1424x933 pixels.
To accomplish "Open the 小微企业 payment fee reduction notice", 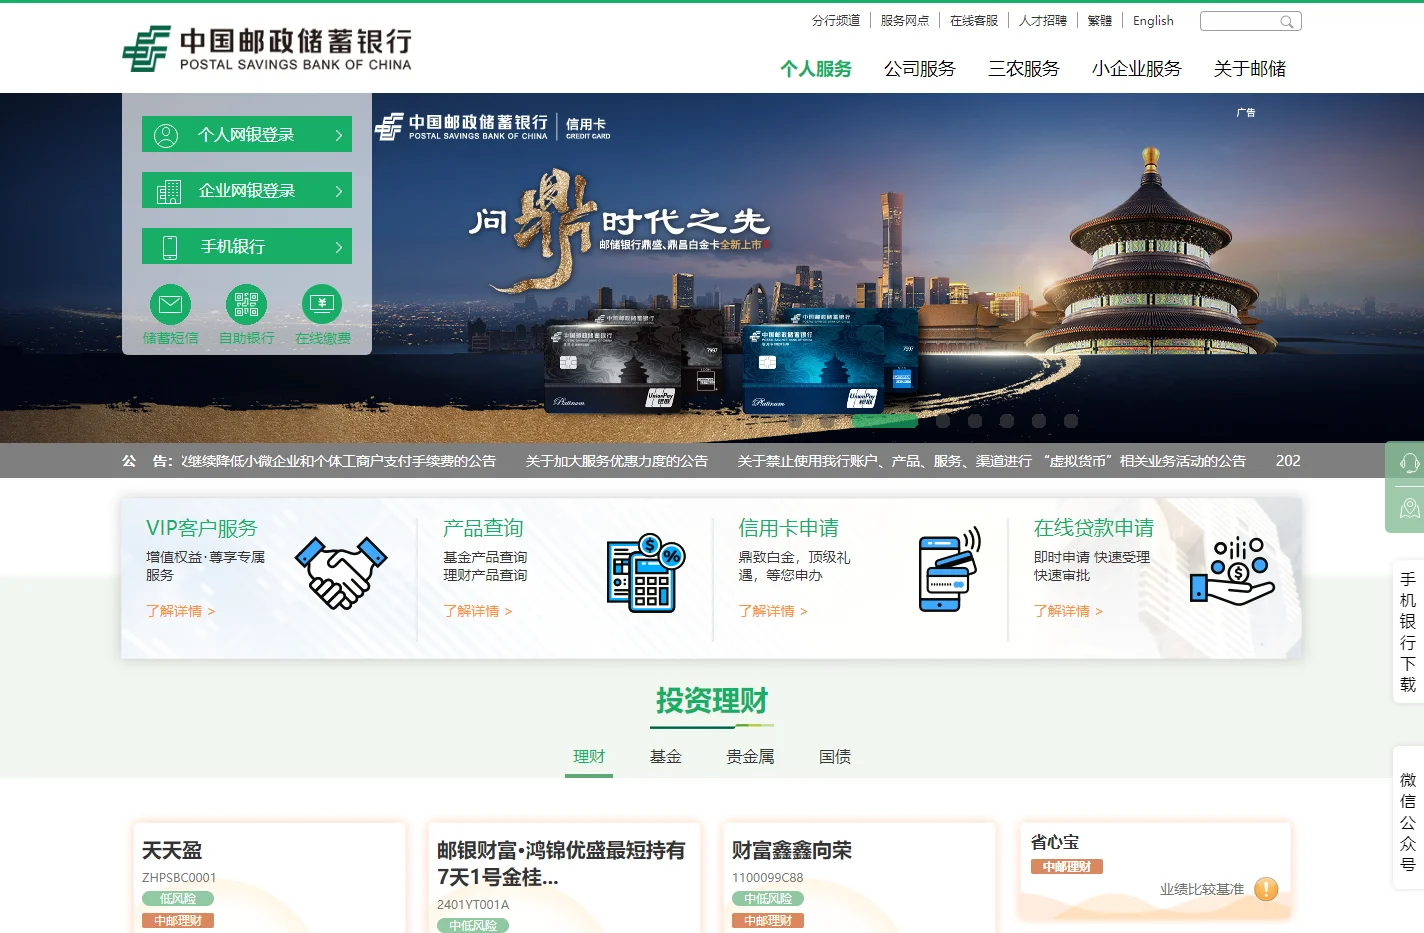I will (x=338, y=461).
